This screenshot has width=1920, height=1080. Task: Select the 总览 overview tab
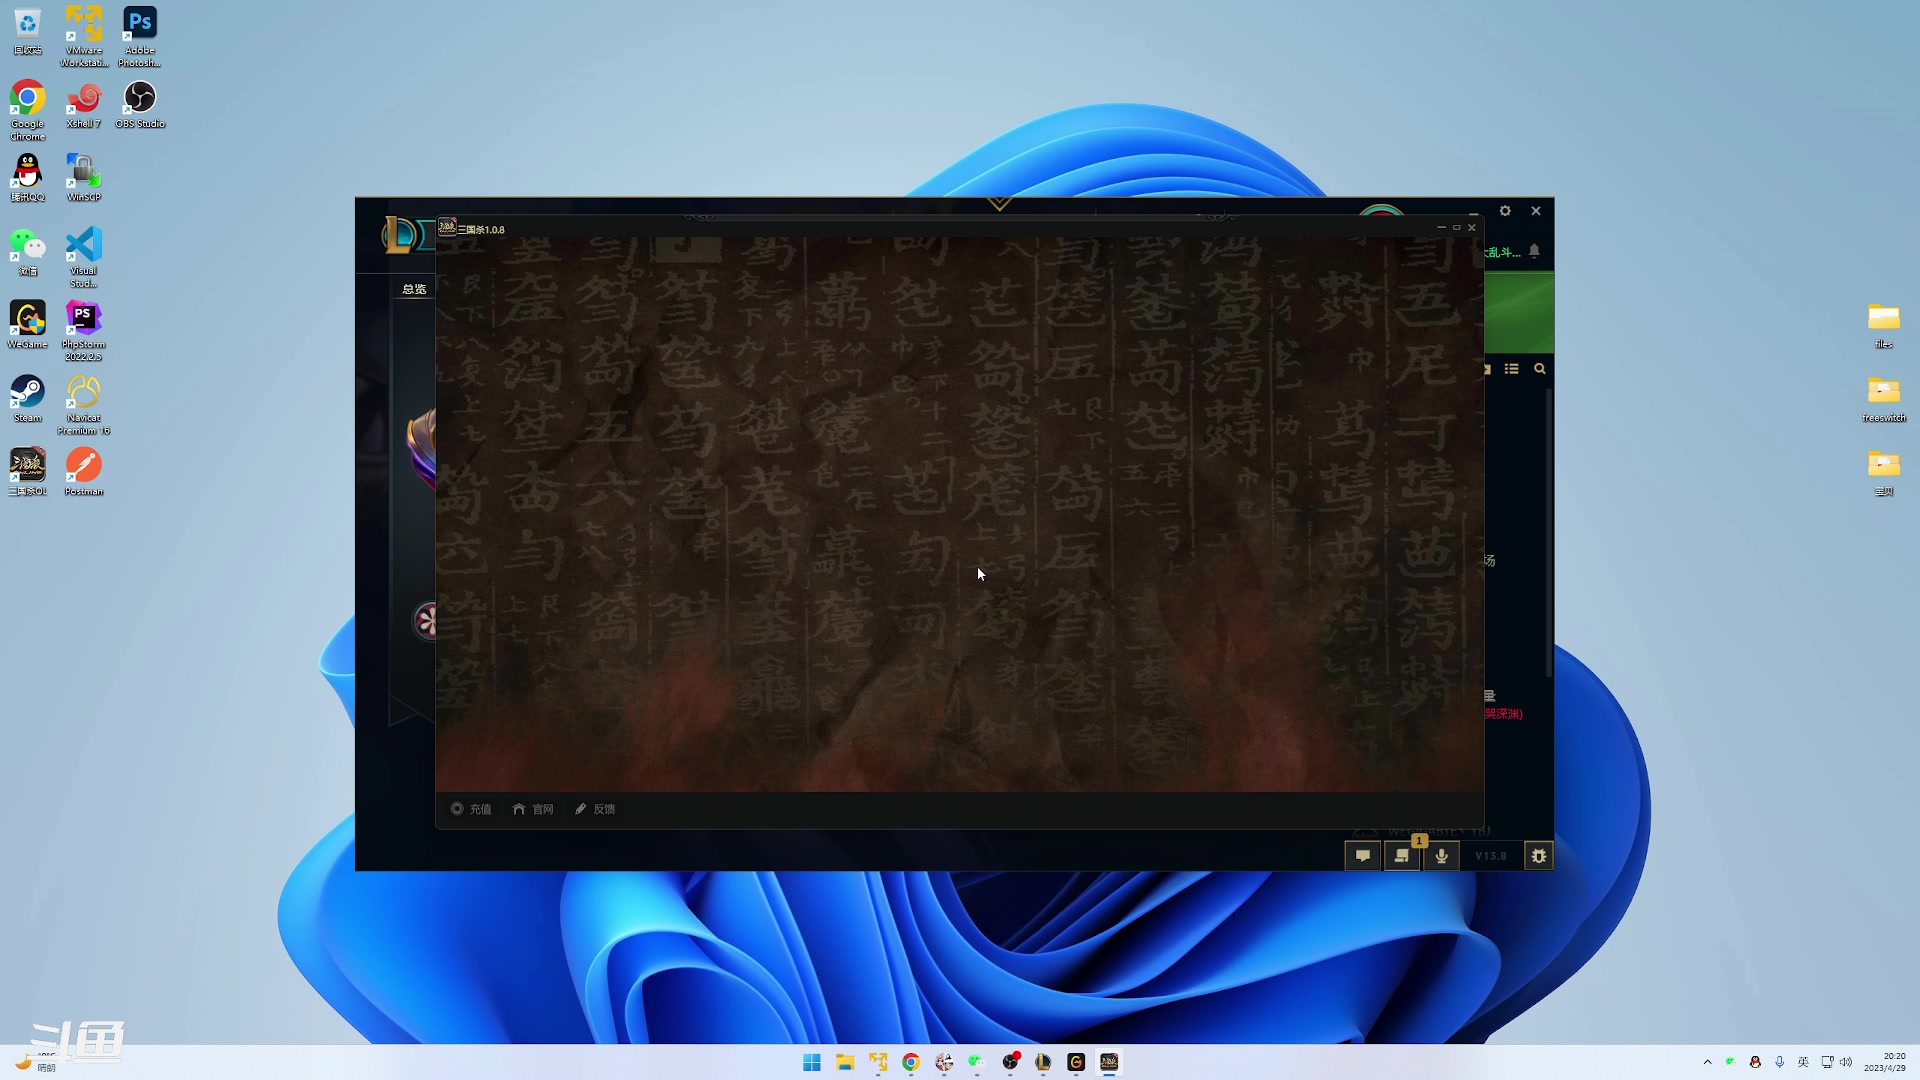[414, 289]
